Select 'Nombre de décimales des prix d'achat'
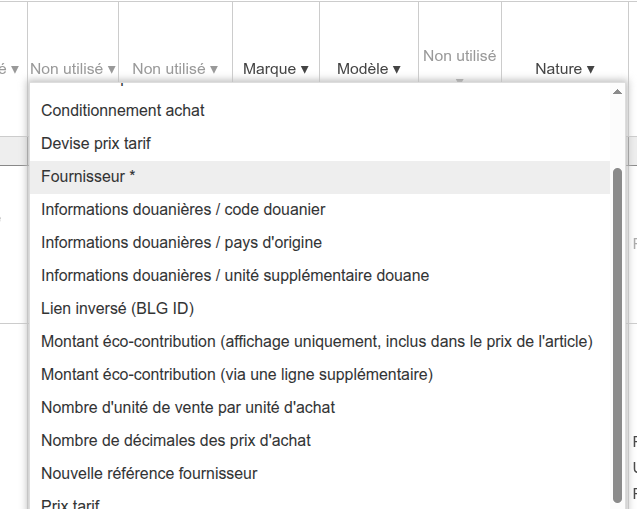The height and width of the screenshot is (509, 637). coord(320,440)
